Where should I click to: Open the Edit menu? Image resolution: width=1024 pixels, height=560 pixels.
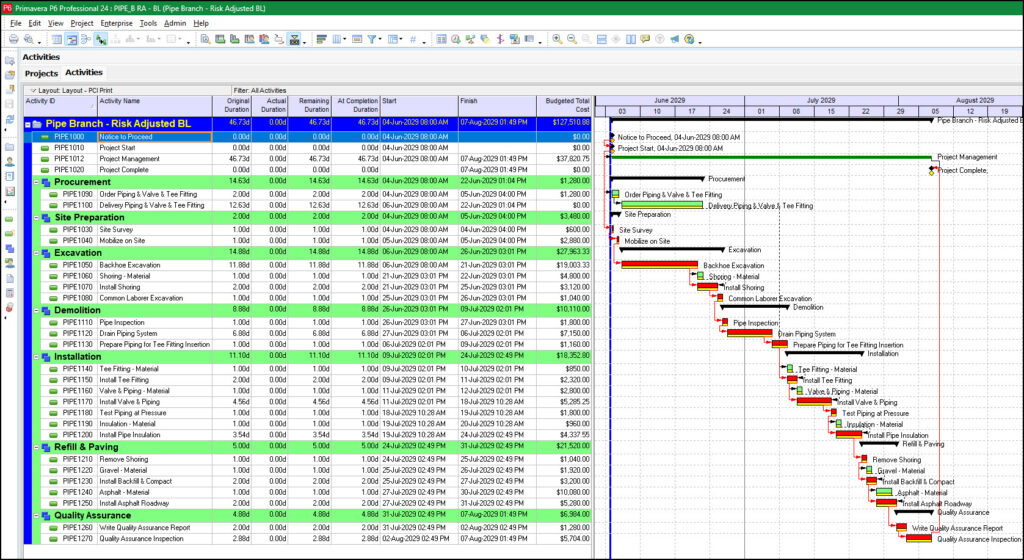click(35, 23)
